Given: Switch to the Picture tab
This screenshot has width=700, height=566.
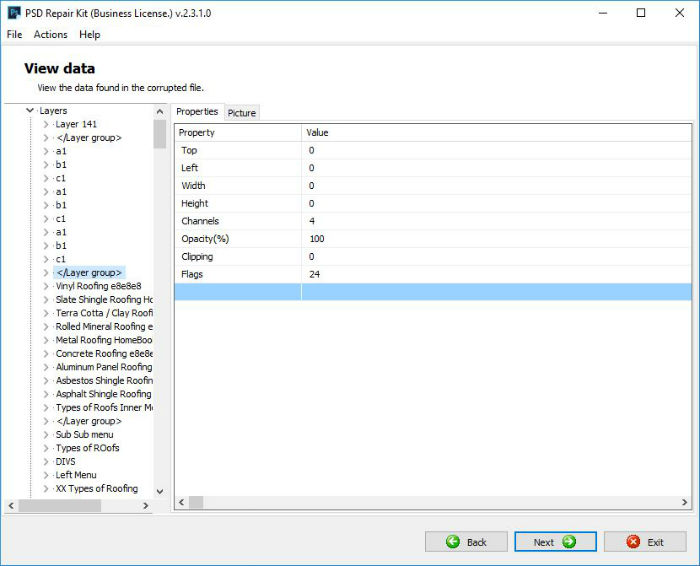Looking at the screenshot, I should (x=242, y=113).
